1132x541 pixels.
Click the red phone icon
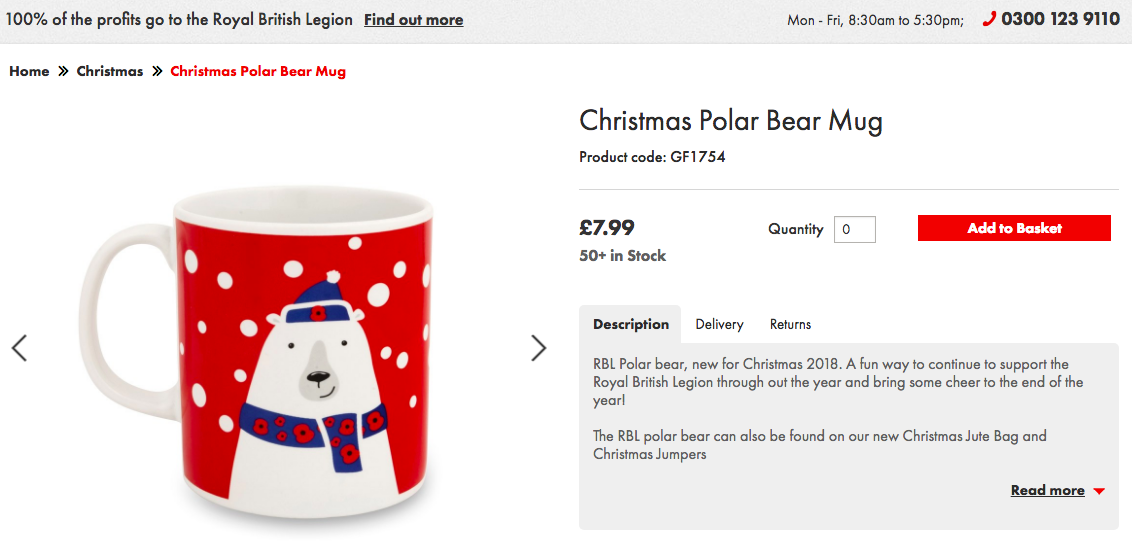coord(989,19)
